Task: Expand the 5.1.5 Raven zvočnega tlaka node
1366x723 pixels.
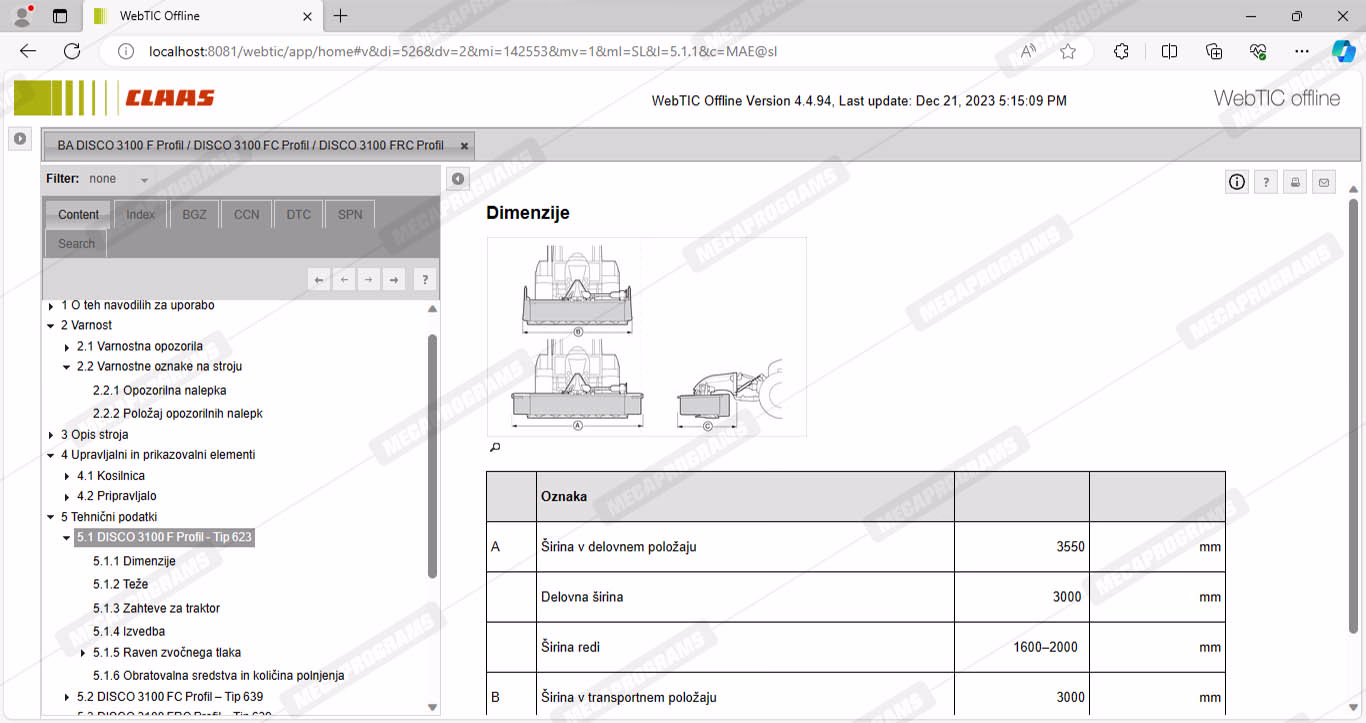Action: 83,653
